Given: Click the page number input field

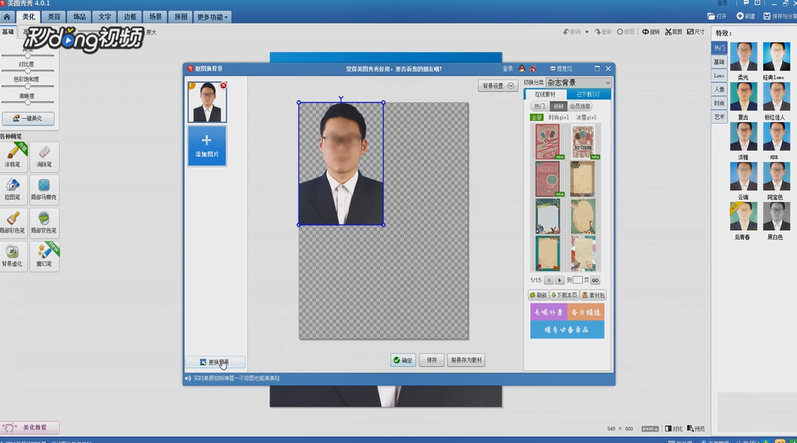Looking at the screenshot, I should (578, 280).
